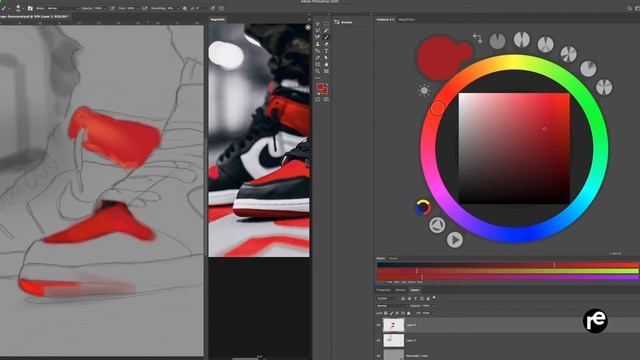Toggle pressure for opacity in options bar

[x=112, y=8]
